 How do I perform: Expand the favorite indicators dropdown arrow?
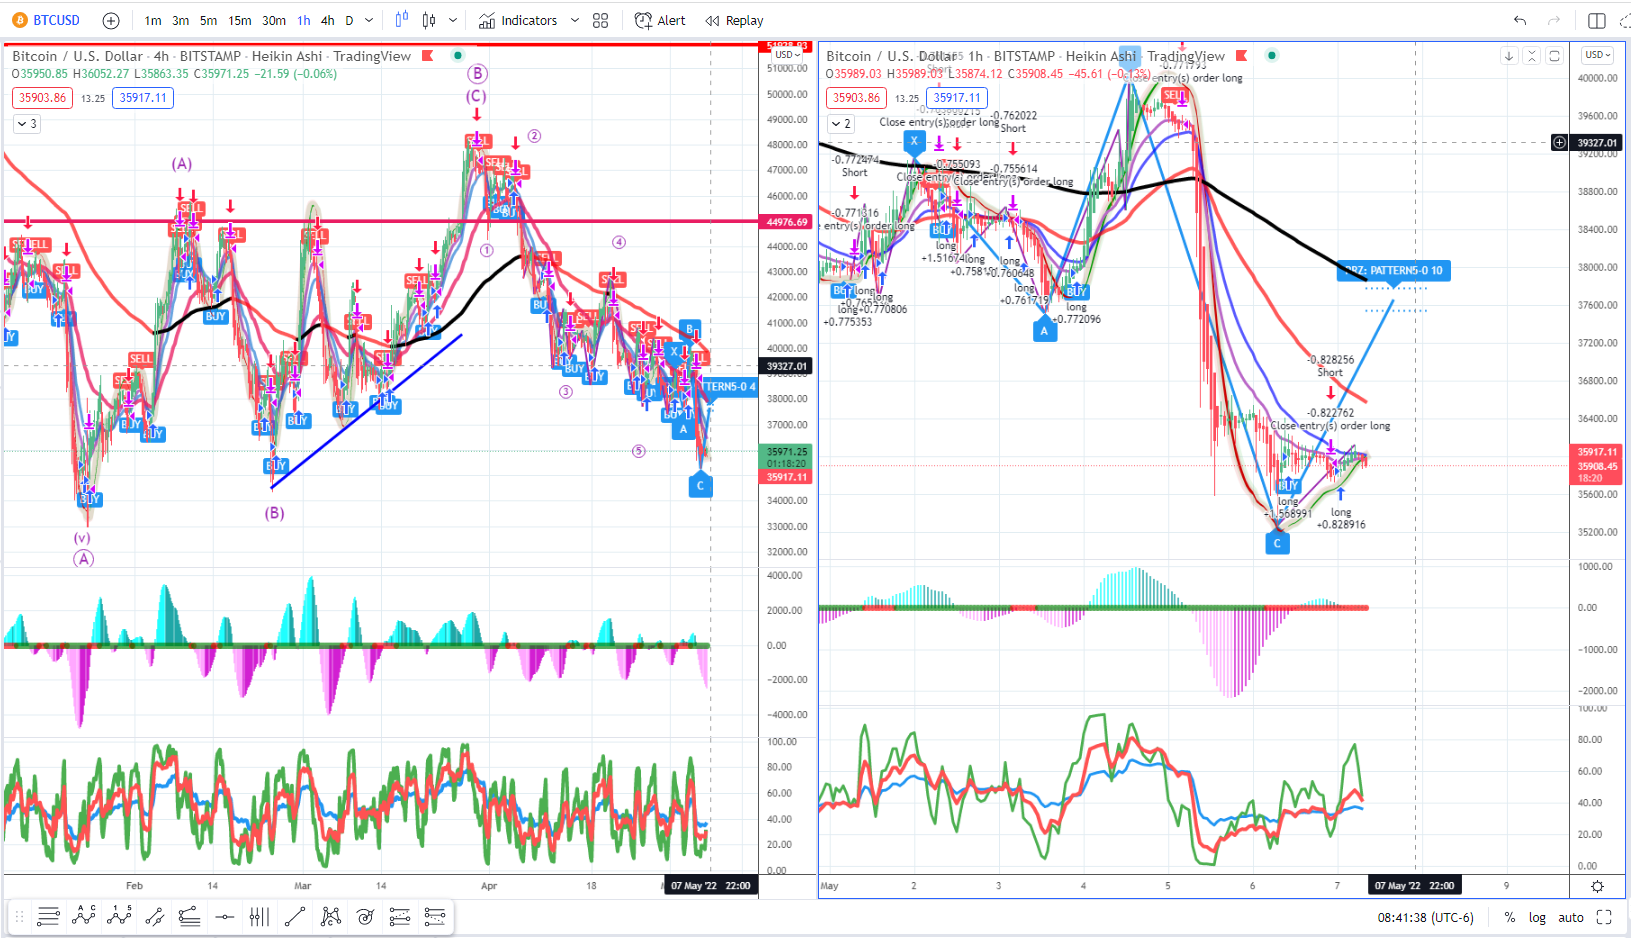(x=574, y=20)
